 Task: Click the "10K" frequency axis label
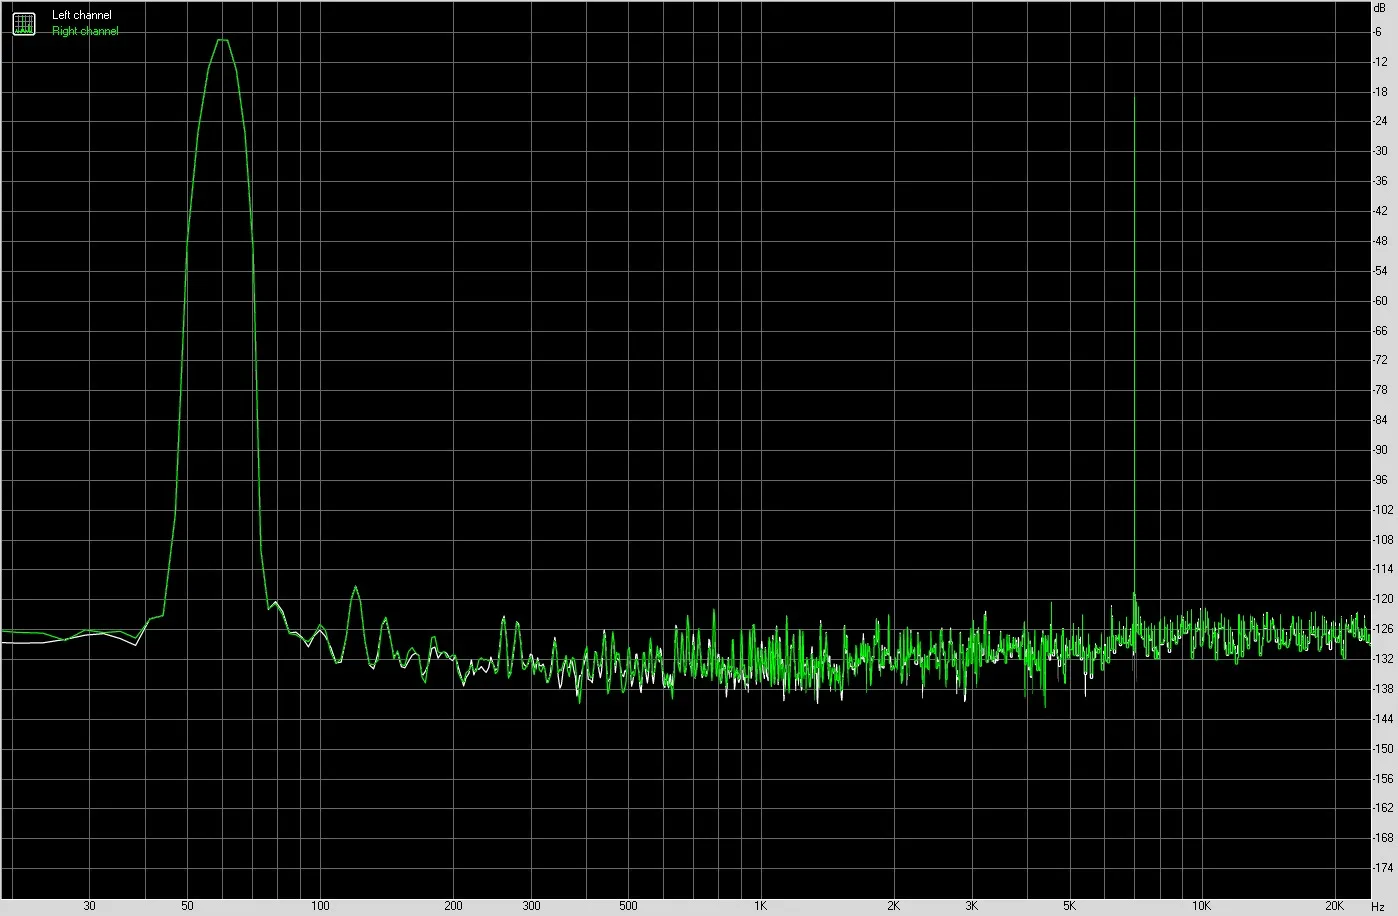[1202, 906]
